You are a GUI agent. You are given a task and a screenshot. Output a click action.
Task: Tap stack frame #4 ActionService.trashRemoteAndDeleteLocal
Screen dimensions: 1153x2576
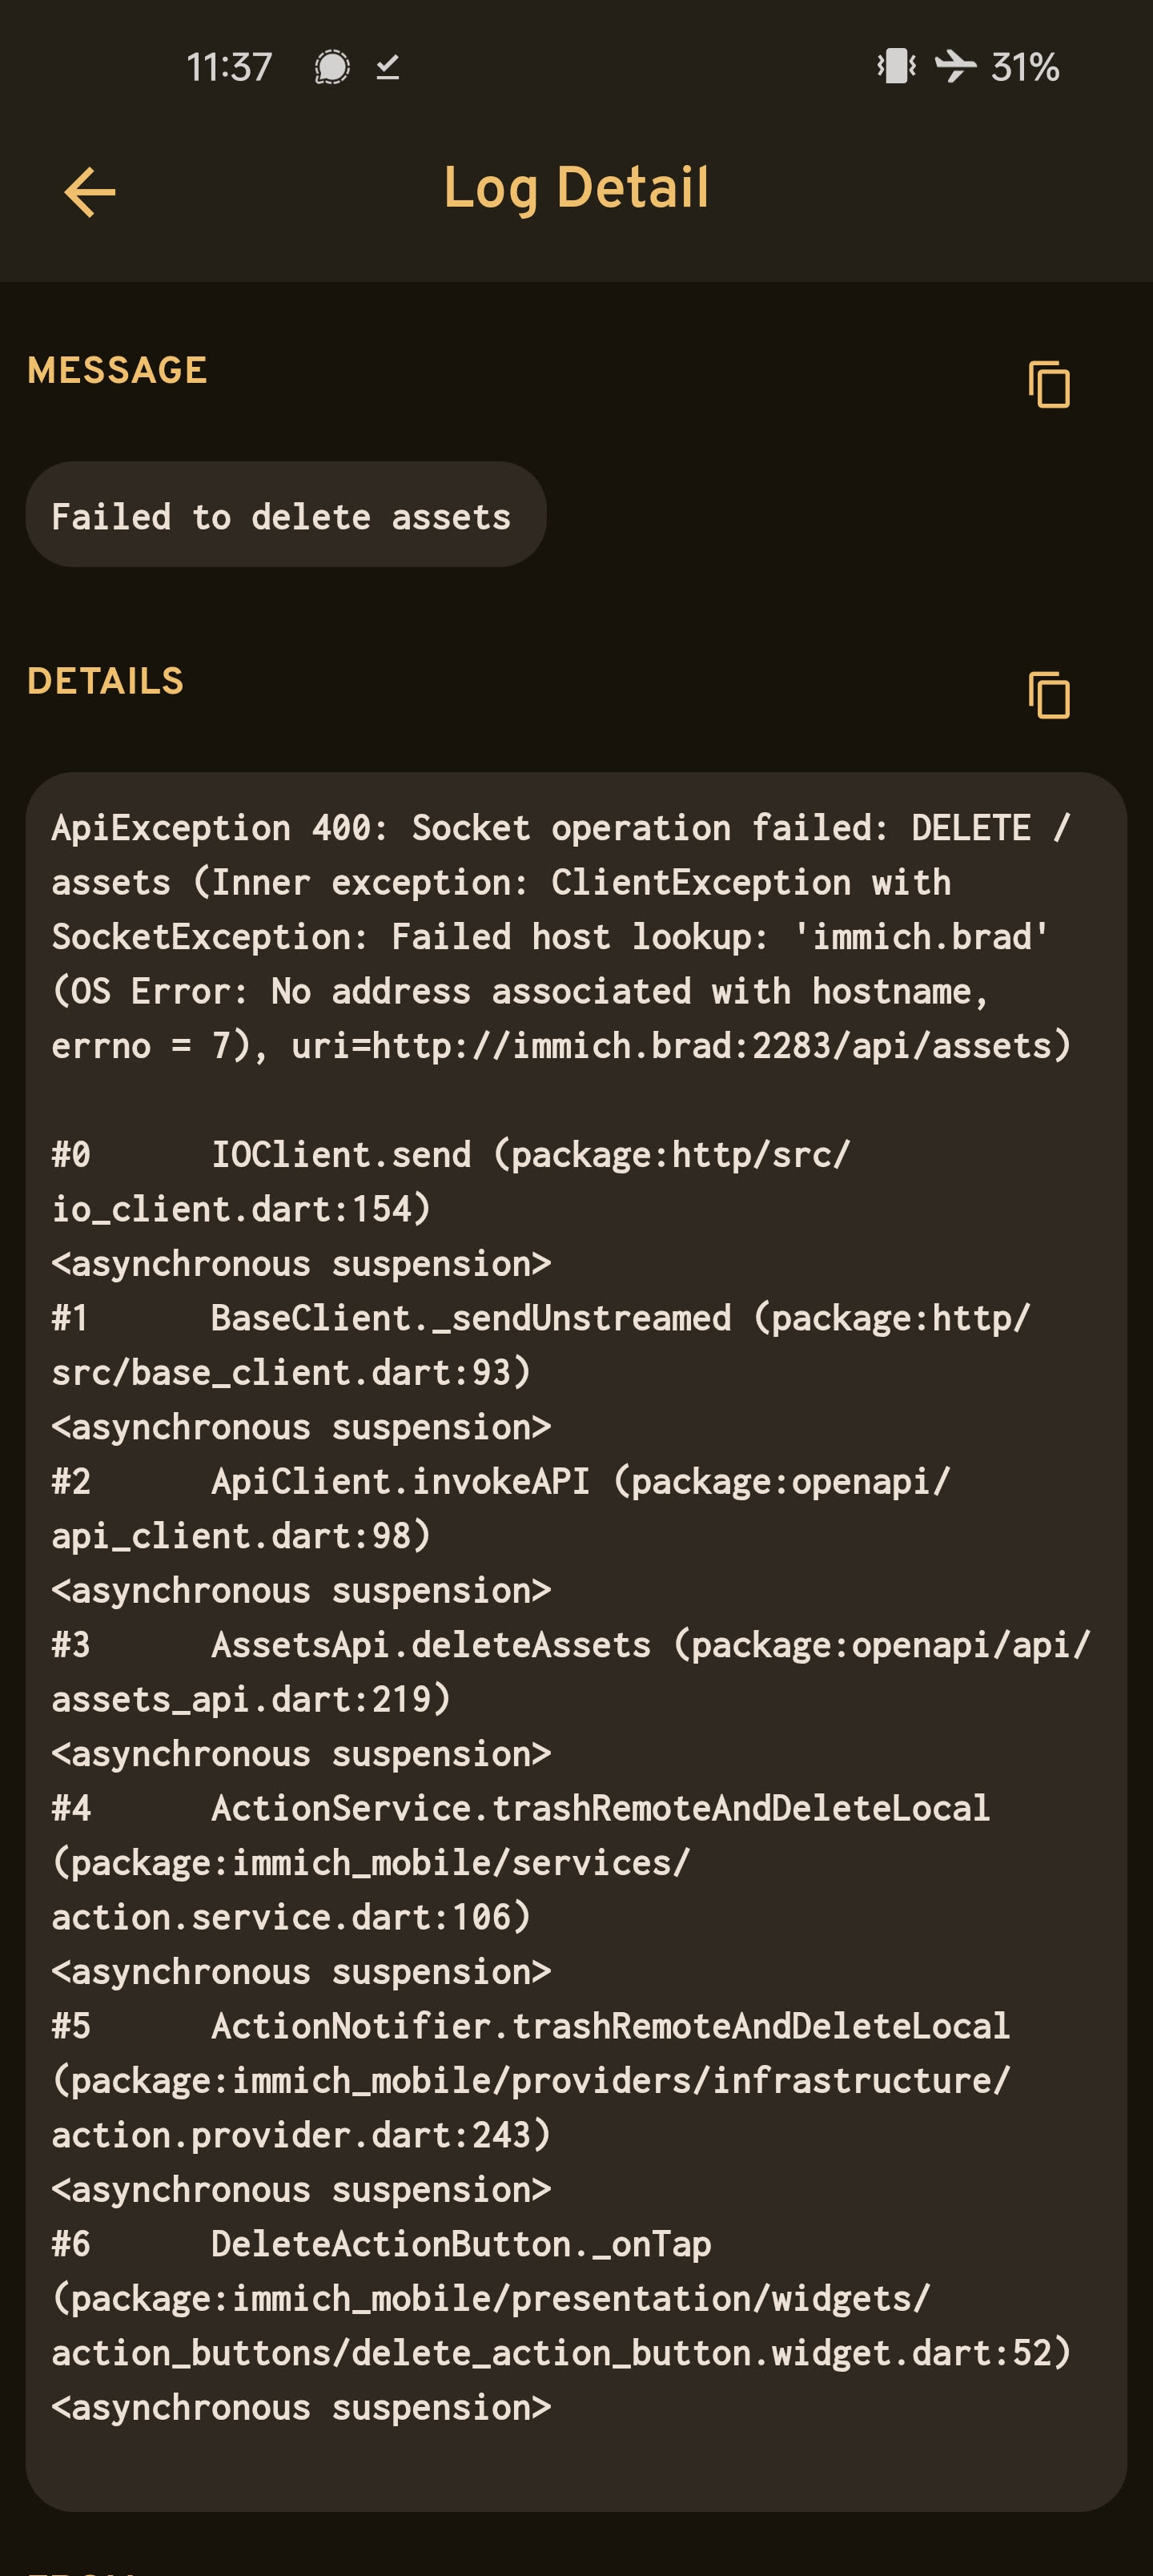click(x=600, y=1808)
